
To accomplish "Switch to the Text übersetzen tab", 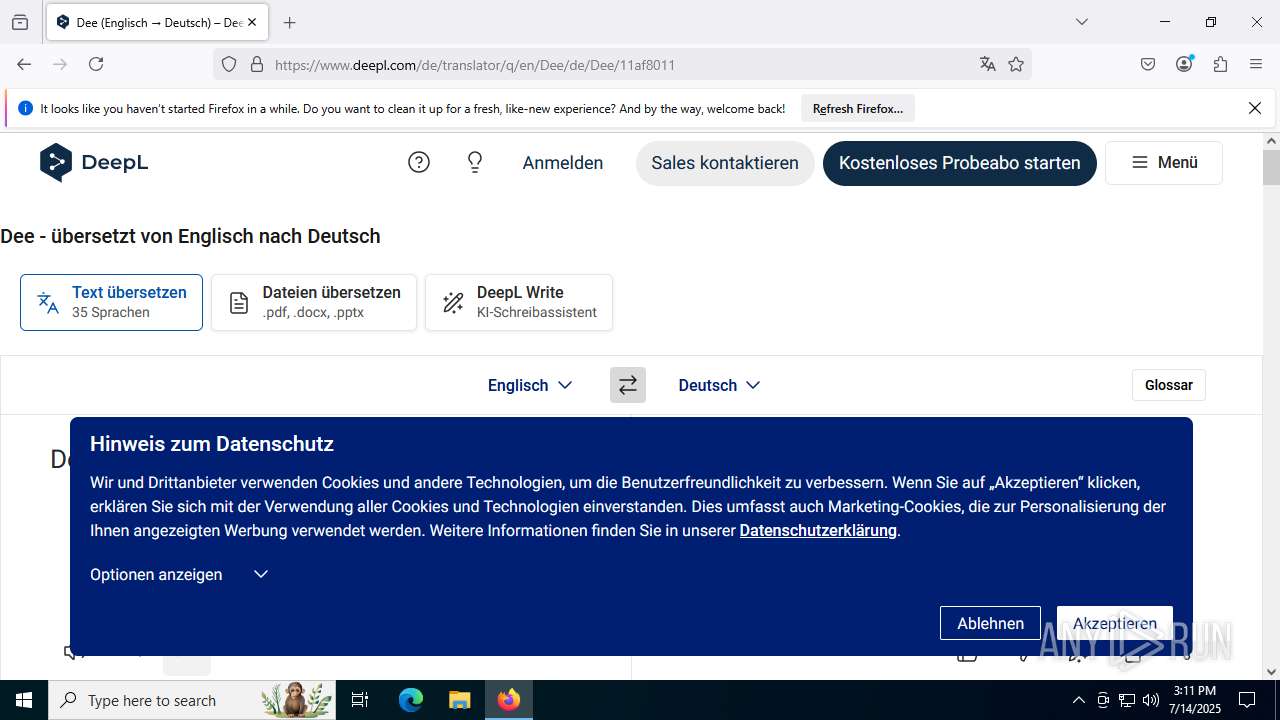I will (111, 302).
